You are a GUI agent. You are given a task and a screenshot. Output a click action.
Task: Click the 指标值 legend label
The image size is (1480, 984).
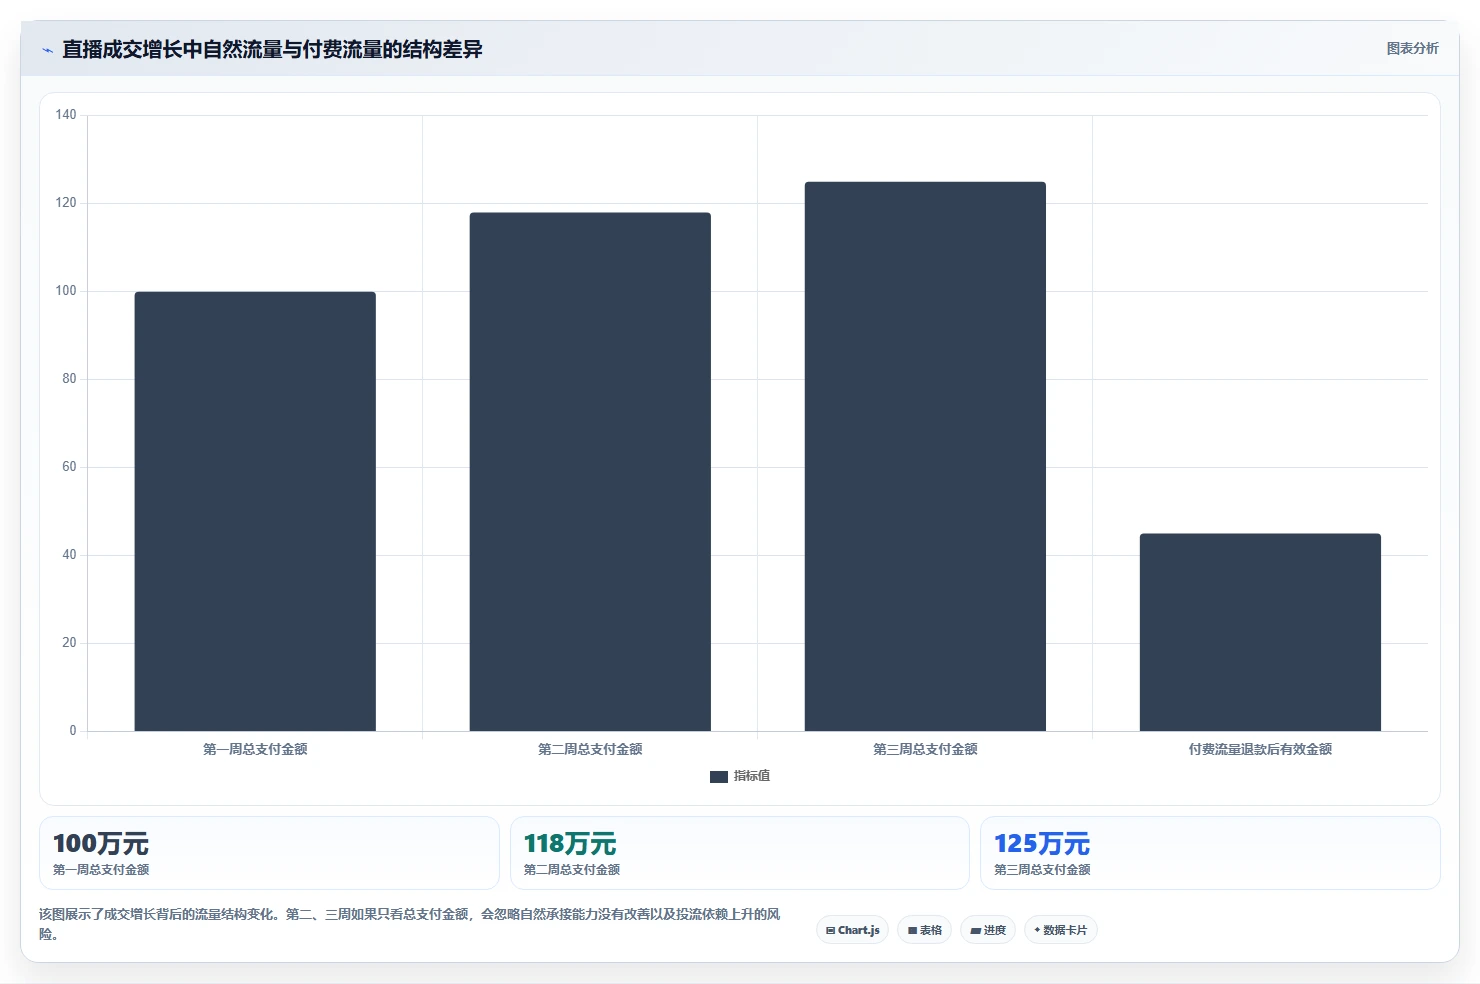click(752, 776)
